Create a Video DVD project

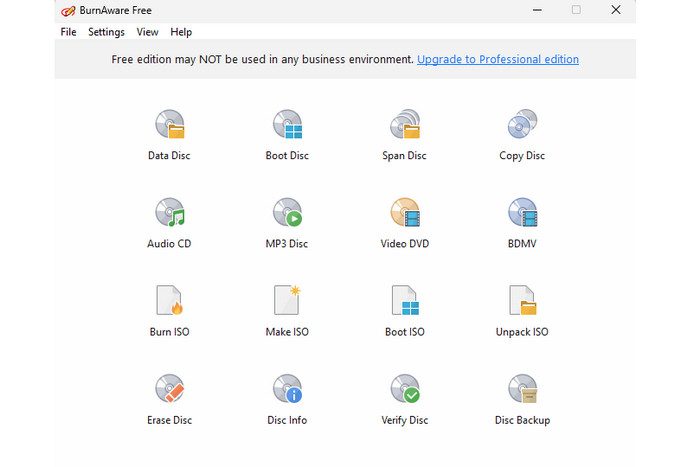pyautogui.click(x=404, y=213)
